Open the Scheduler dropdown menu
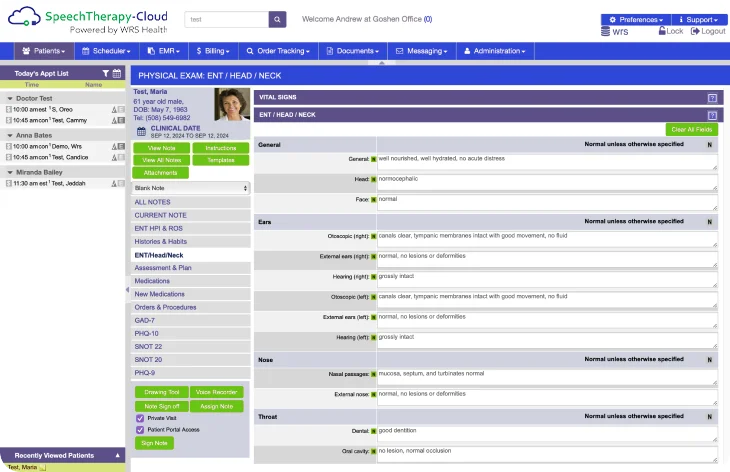Viewport: 730px width, 472px height. (x=106, y=51)
